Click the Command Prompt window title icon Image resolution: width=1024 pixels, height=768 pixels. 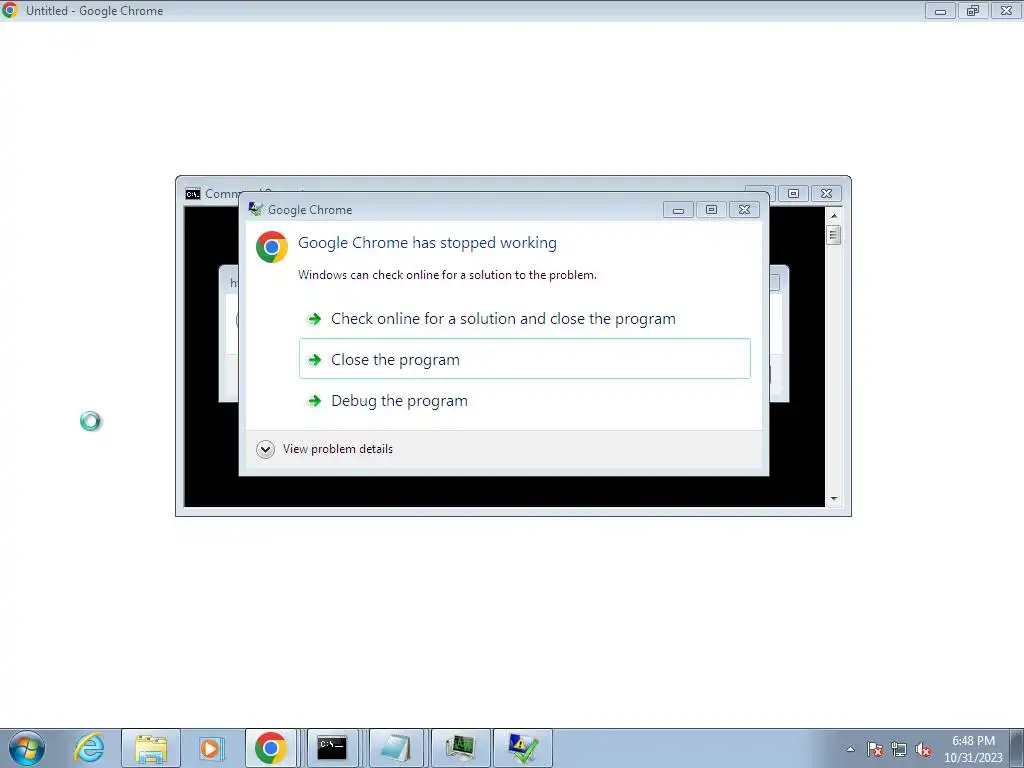pyautogui.click(x=193, y=194)
